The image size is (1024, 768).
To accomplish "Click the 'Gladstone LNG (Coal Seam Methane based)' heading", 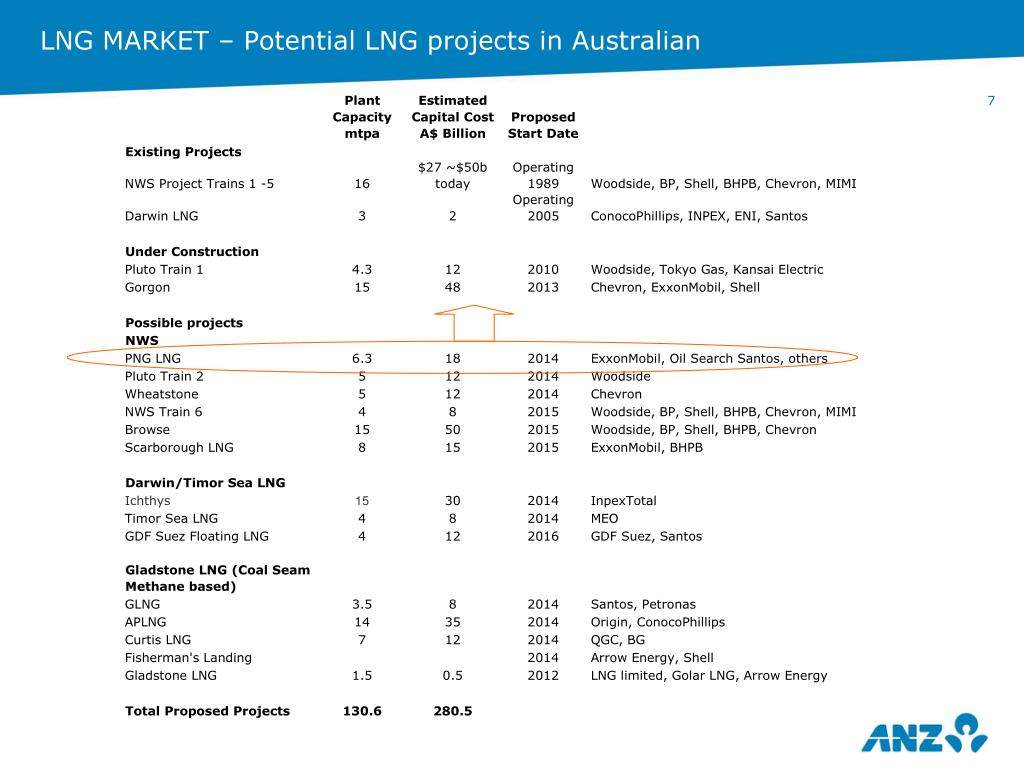I will pyautogui.click(x=217, y=578).
